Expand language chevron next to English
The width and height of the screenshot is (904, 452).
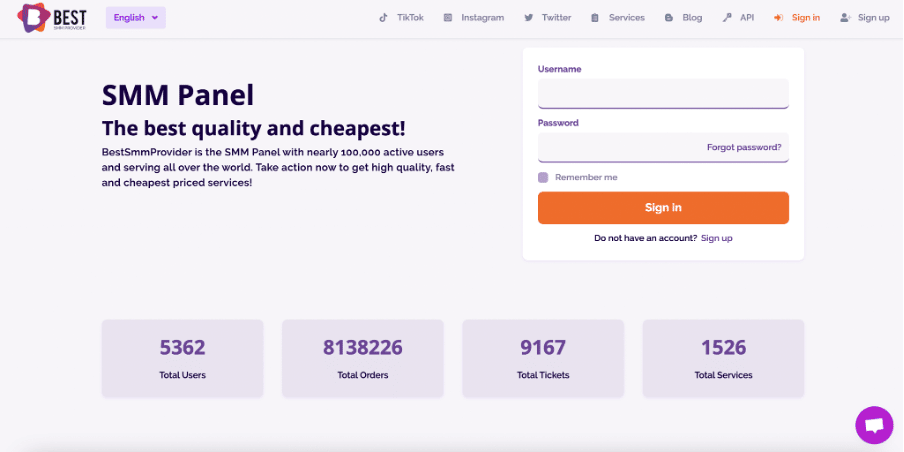click(155, 18)
